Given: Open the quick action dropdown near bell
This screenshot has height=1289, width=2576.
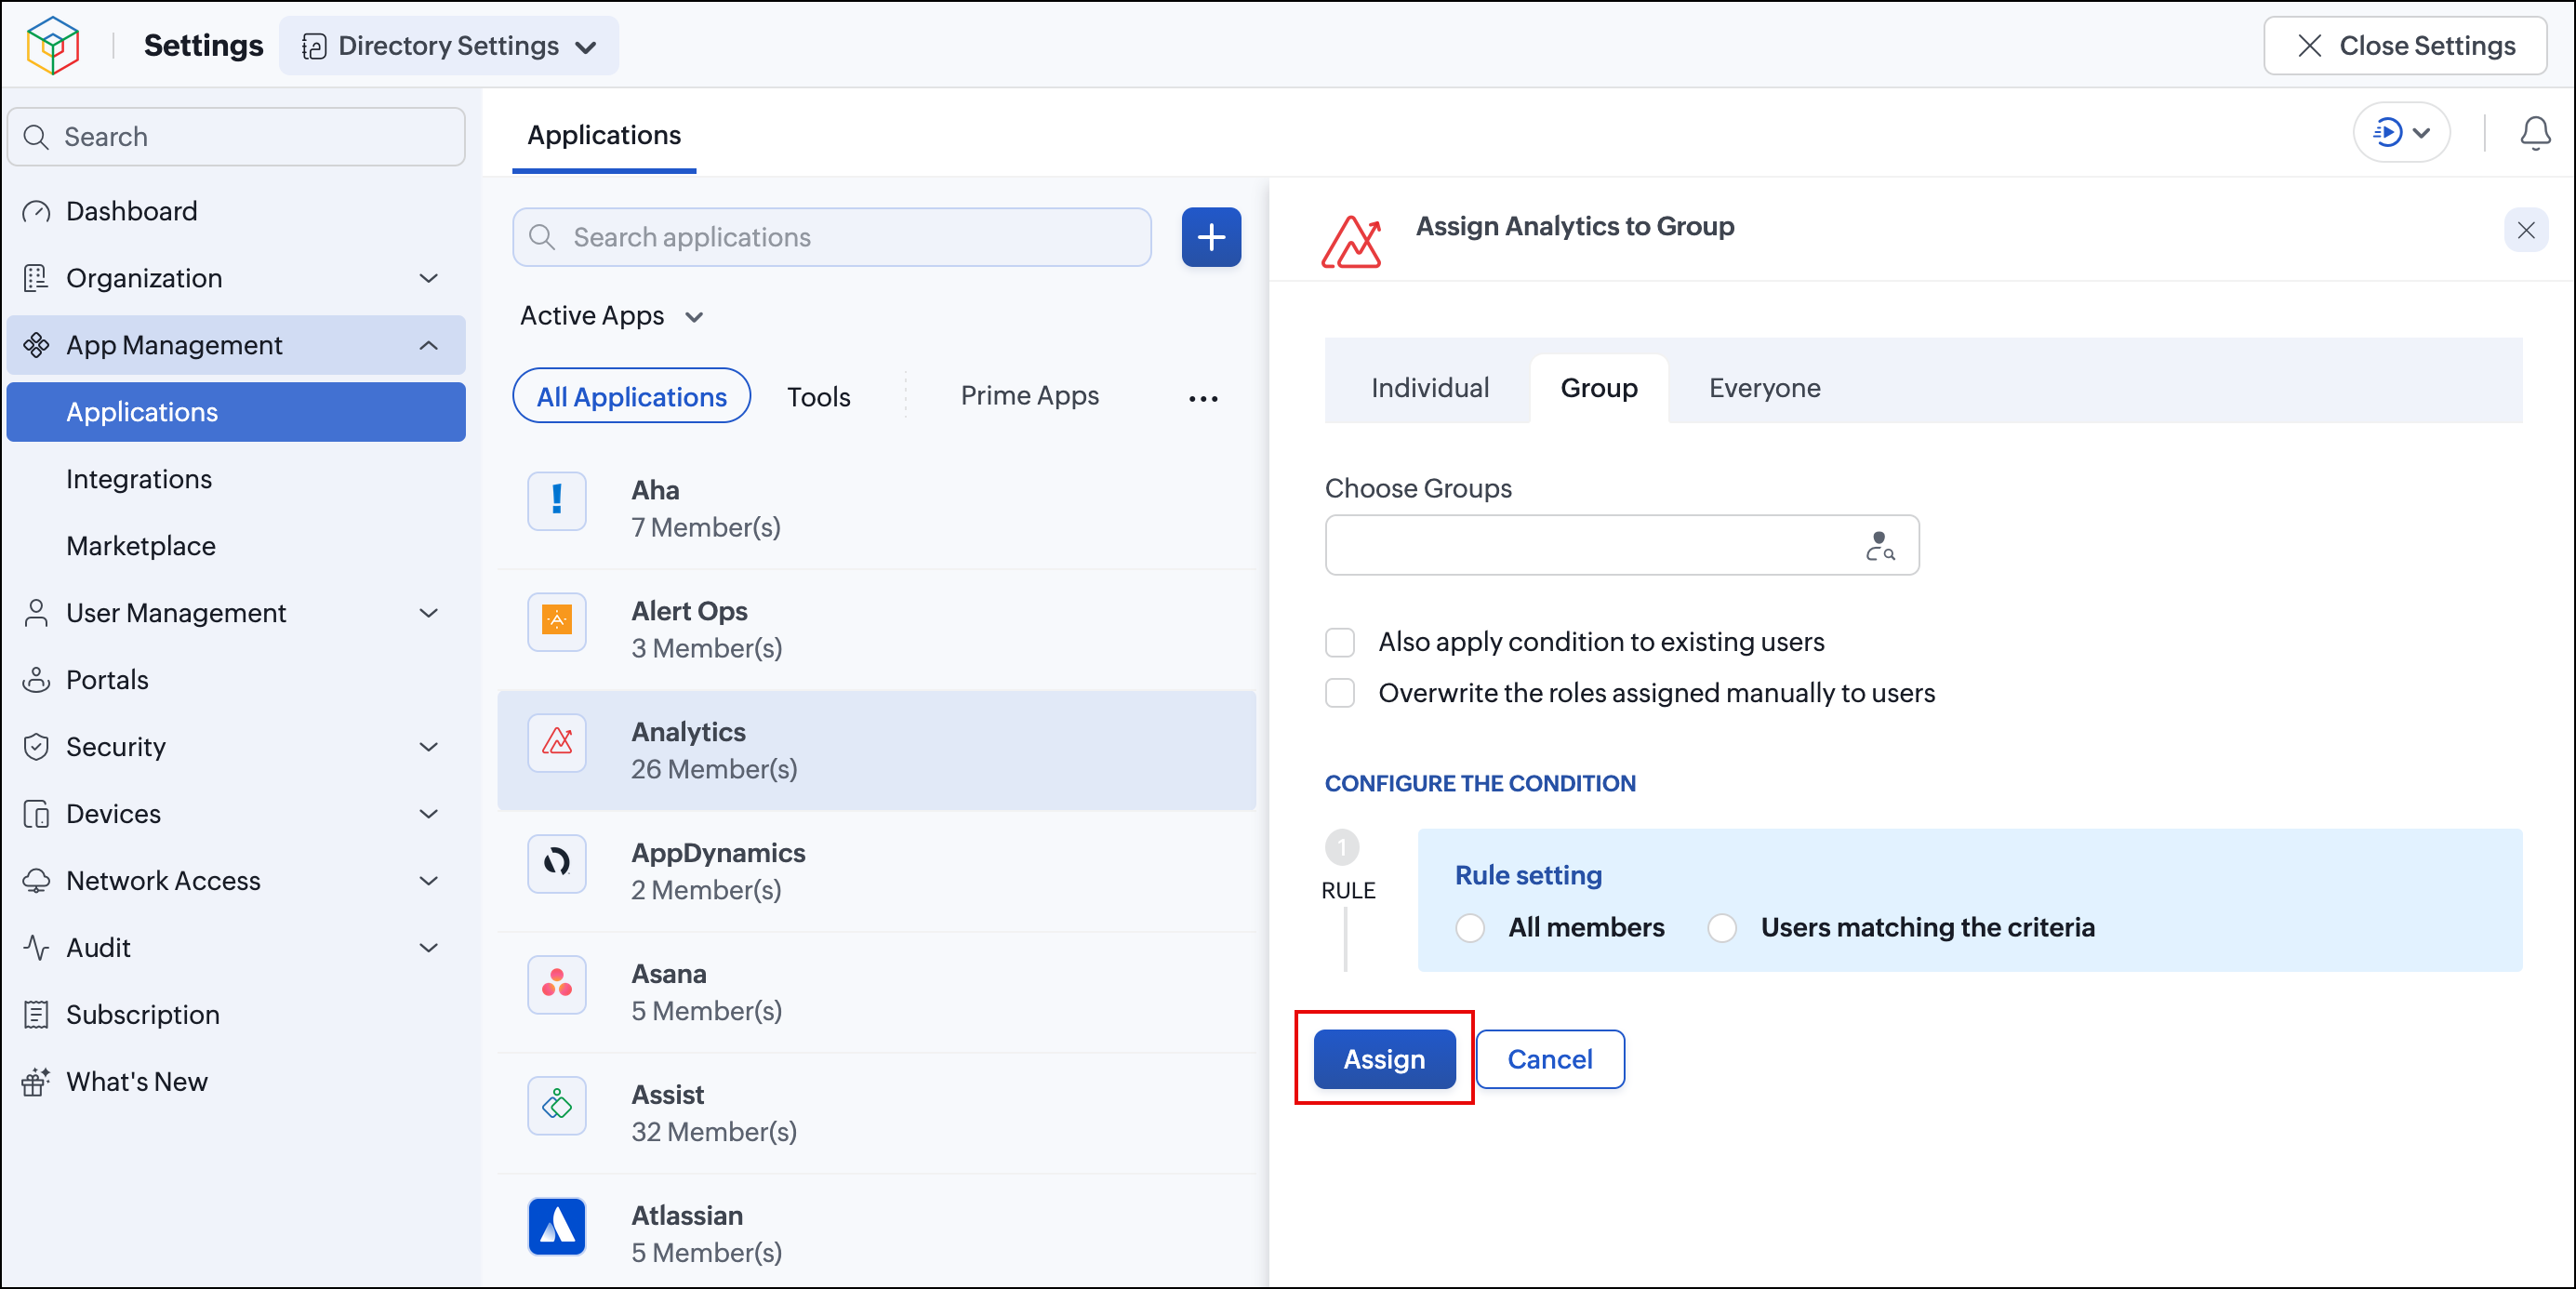Looking at the screenshot, I should click(2401, 132).
